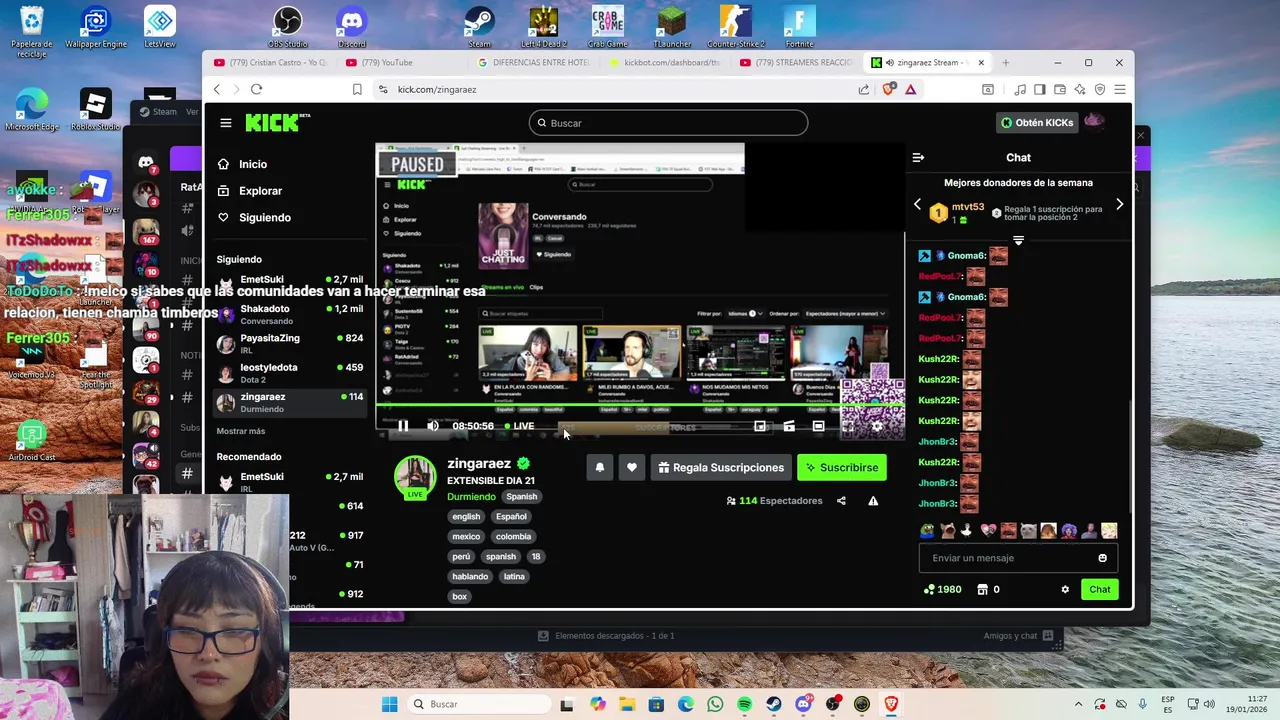
Task: Switch to the (779) YouTube tab
Action: tap(400, 62)
